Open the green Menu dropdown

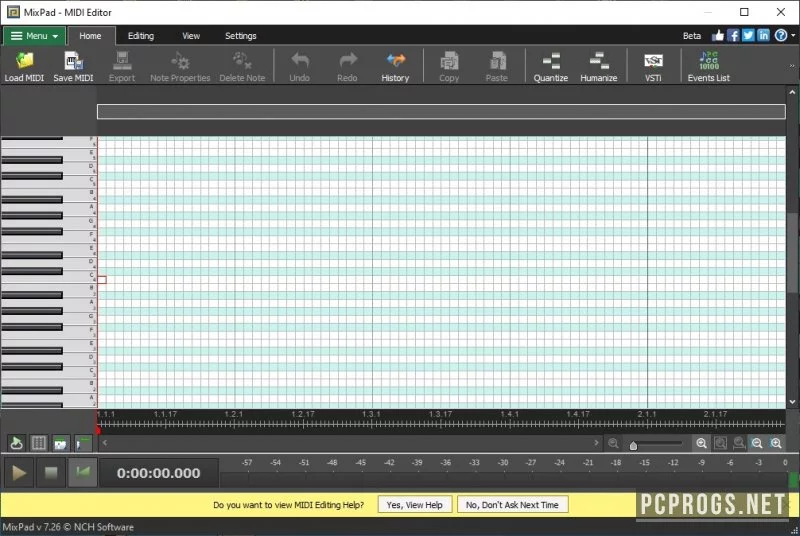[34, 36]
